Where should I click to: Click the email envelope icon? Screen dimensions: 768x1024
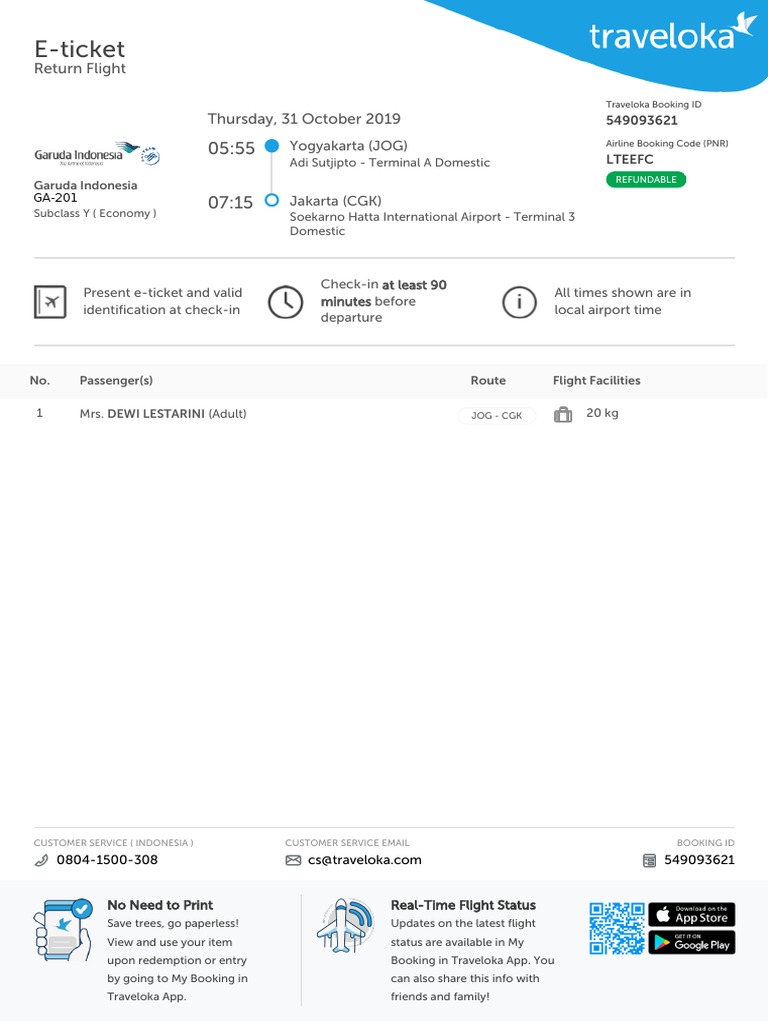[x=293, y=861]
